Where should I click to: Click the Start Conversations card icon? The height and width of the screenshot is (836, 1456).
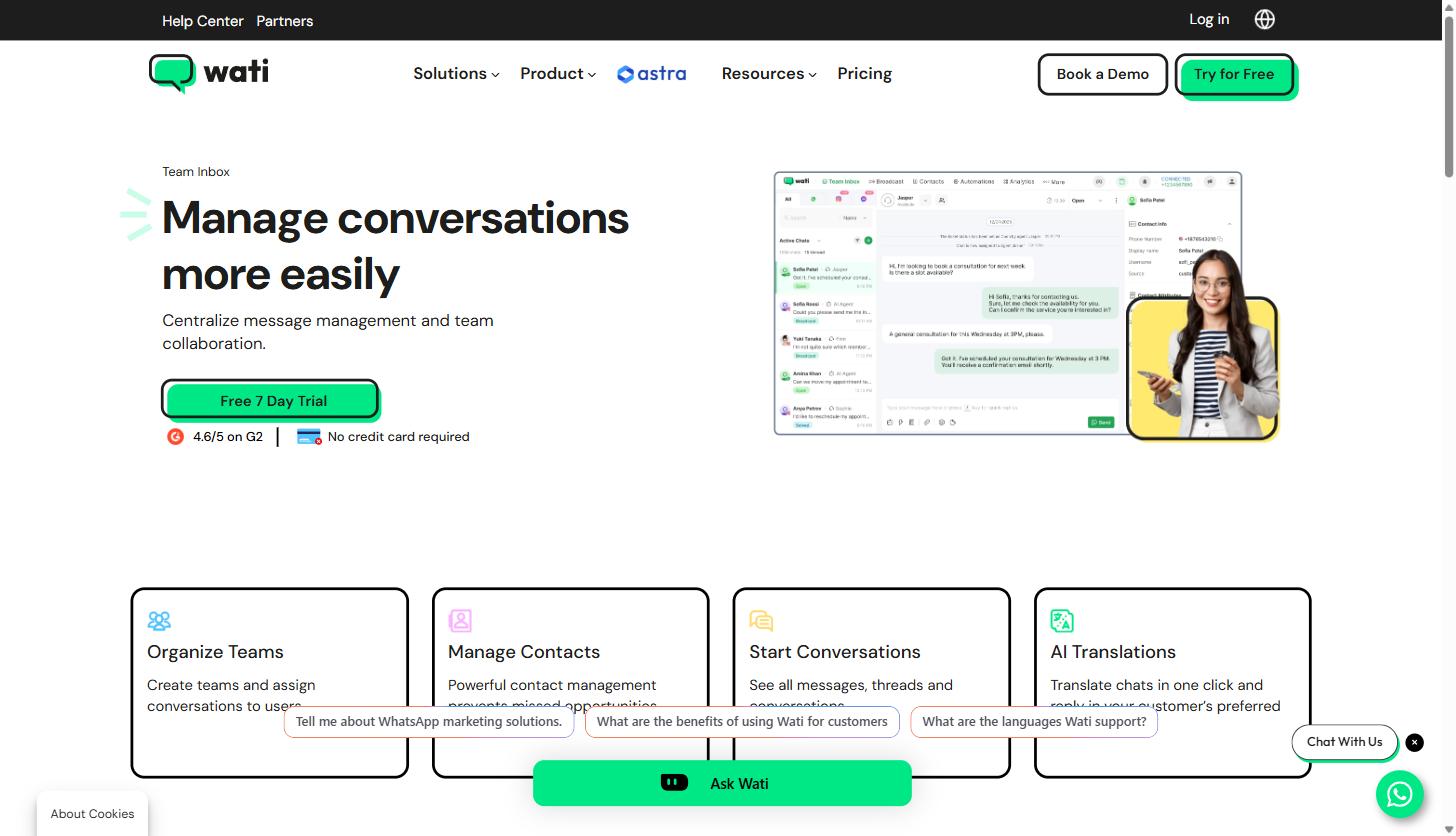tap(761, 621)
